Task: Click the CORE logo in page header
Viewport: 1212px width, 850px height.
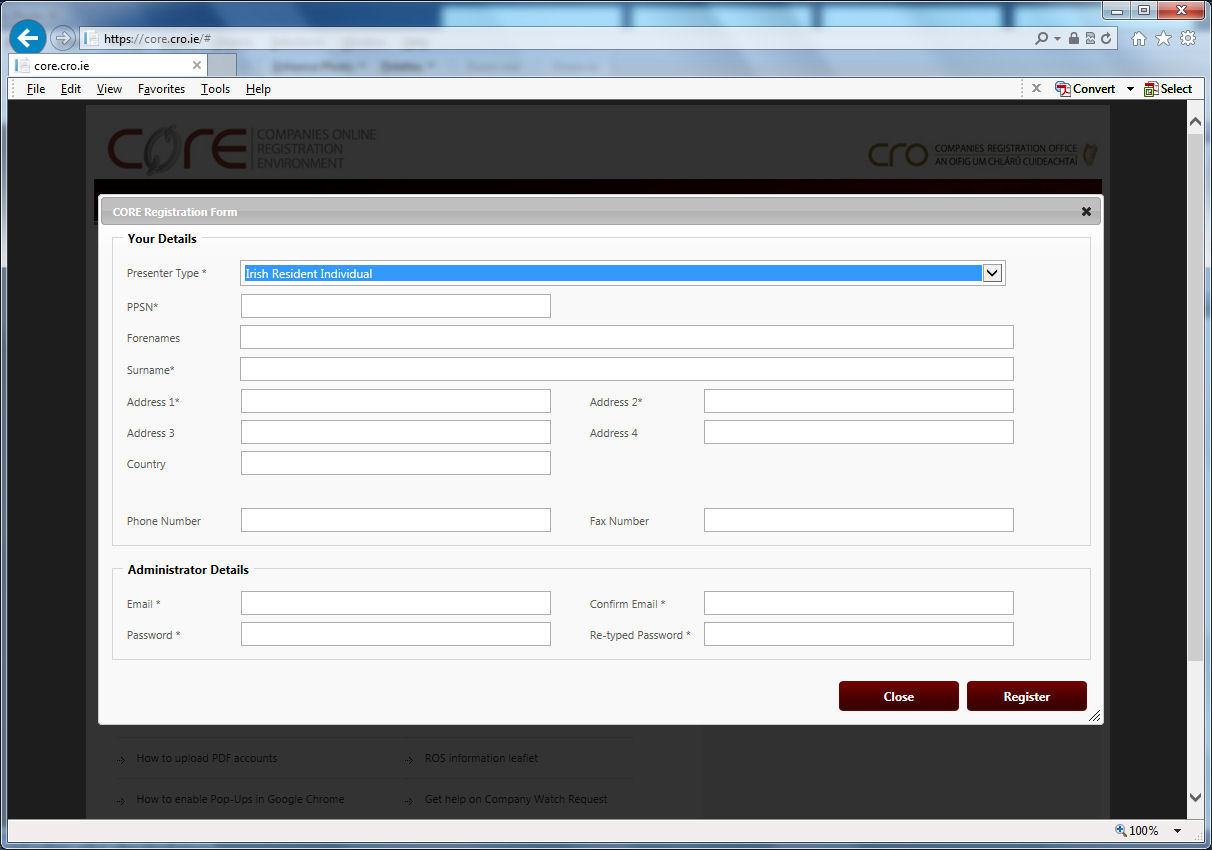Action: (242, 149)
